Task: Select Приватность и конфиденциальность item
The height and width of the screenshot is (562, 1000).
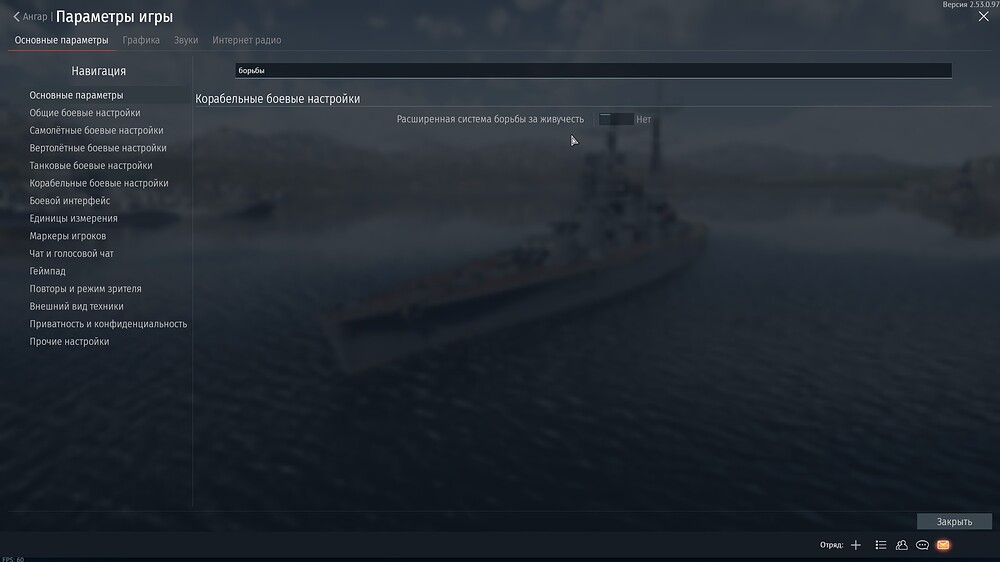Action: coord(108,324)
